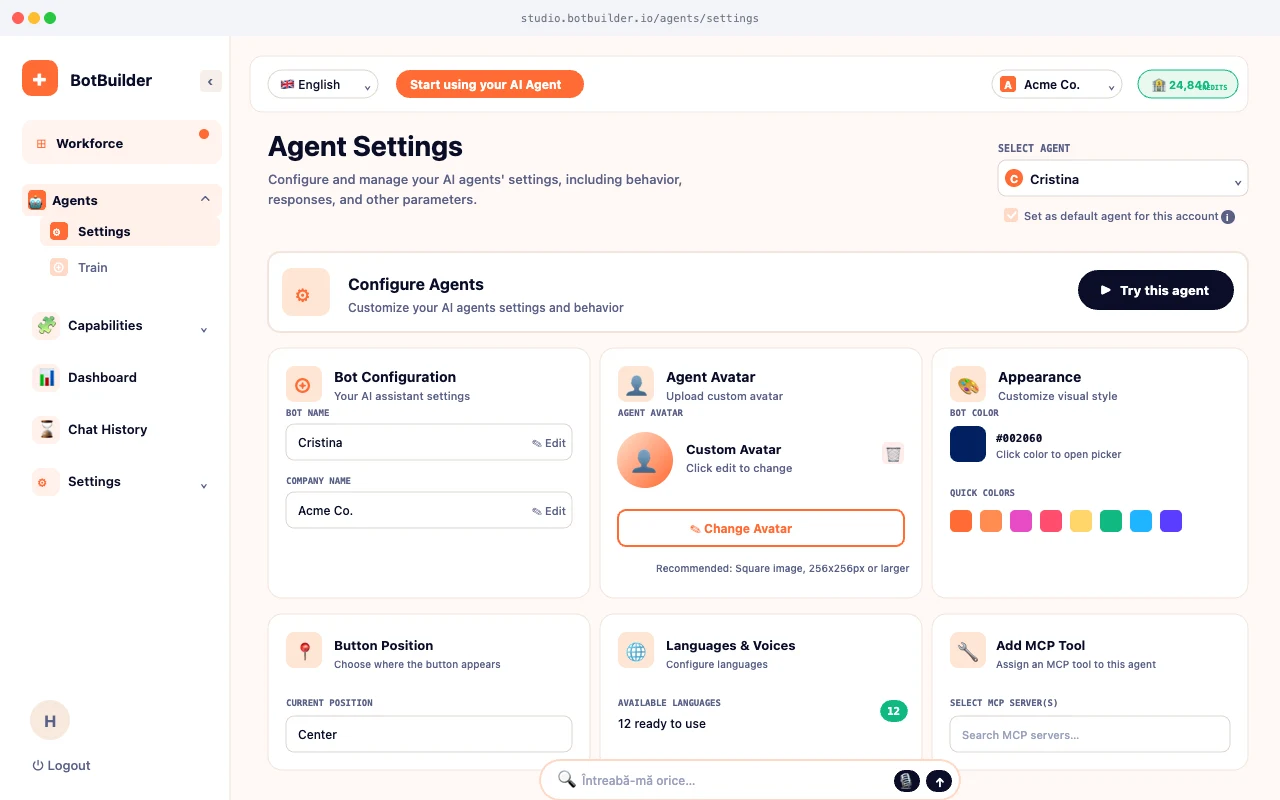The image size is (1280, 800).
Task: Open the bot color picker #002060 swatch
Action: coord(968,444)
